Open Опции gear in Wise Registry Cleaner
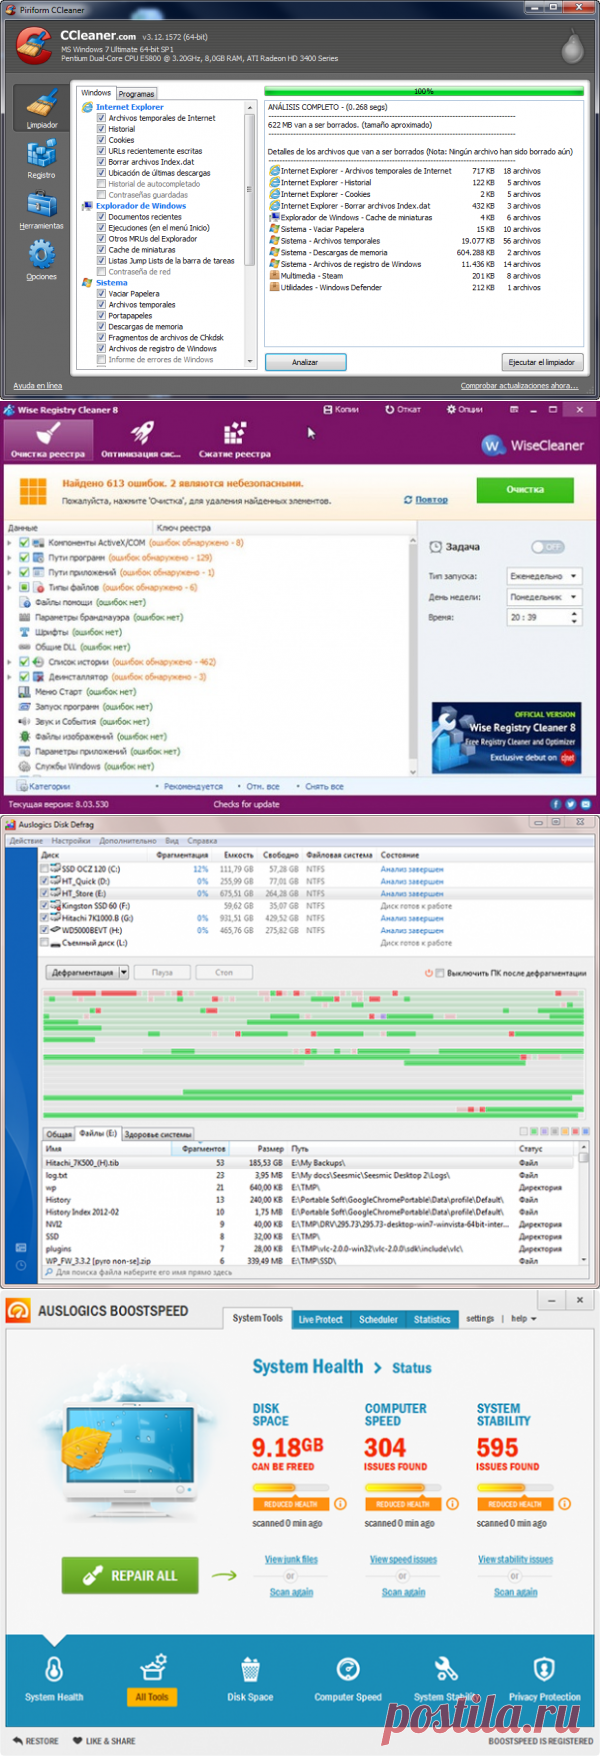This screenshot has width=600, height=1756. click(452, 409)
